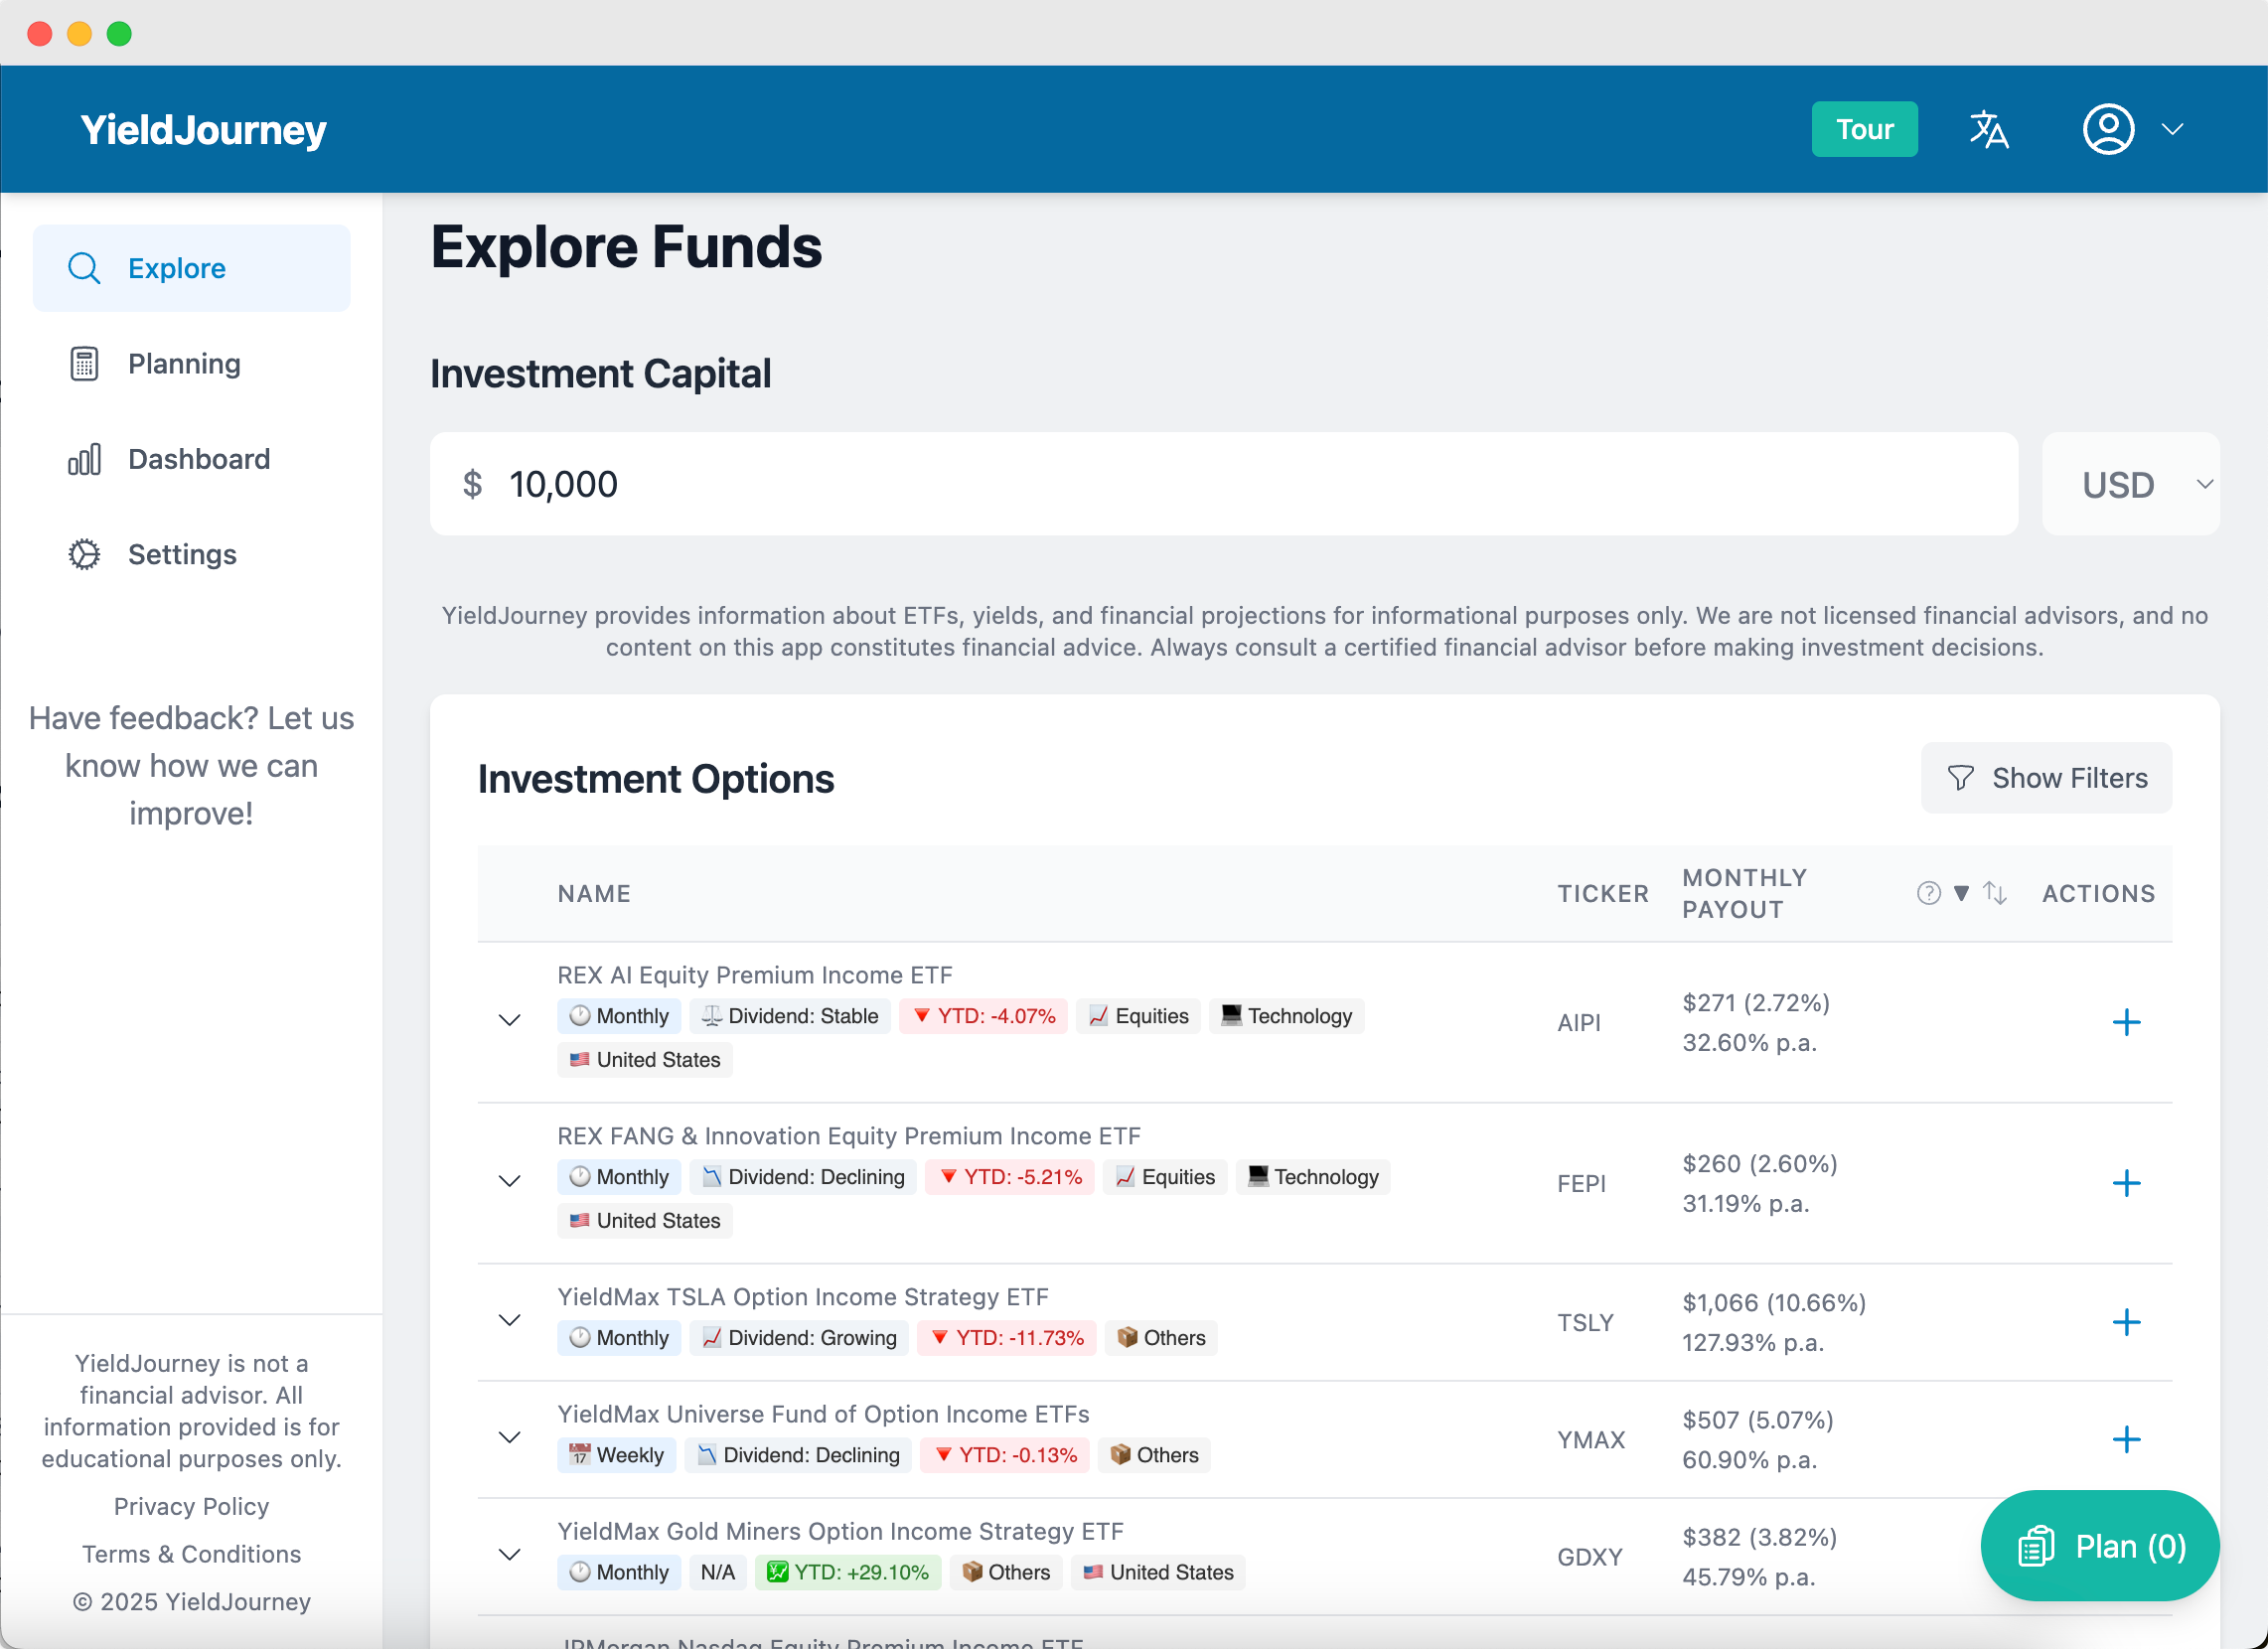The width and height of the screenshot is (2268, 1649).
Task: Go to the Explore section
Action: [192, 268]
